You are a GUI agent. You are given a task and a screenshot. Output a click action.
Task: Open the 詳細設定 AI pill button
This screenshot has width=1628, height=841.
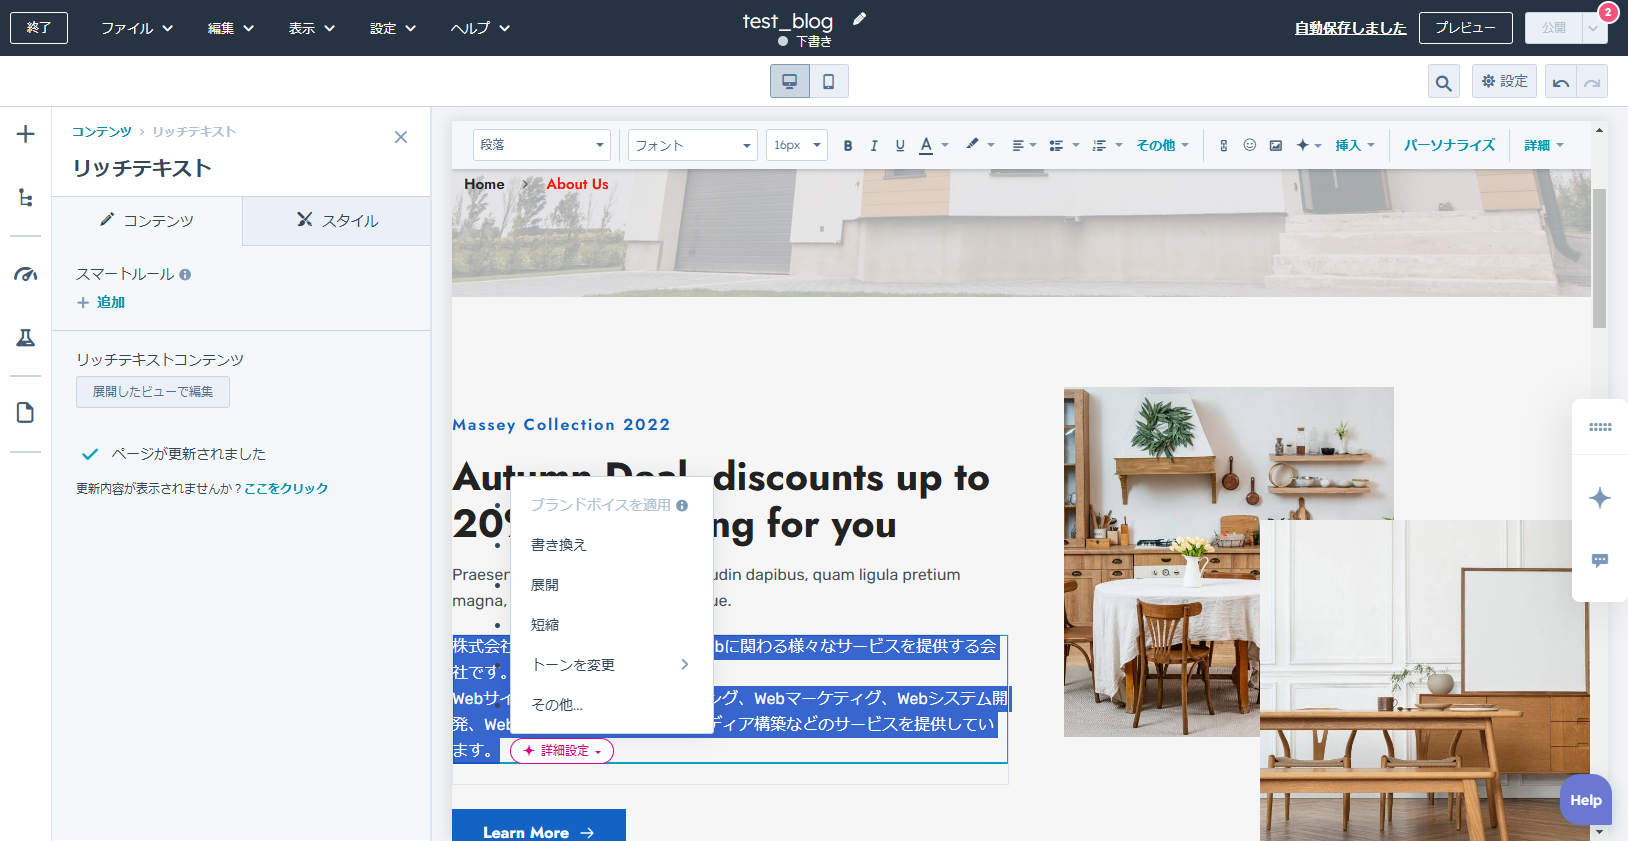[x=562, y=751]
